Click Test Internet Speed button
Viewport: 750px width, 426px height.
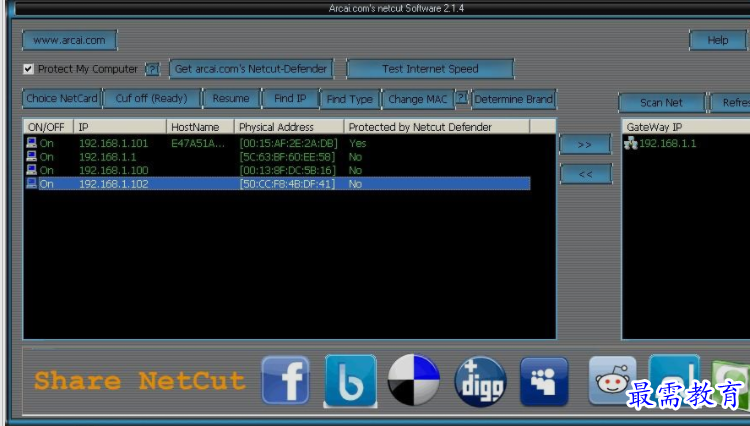point(430,69)
